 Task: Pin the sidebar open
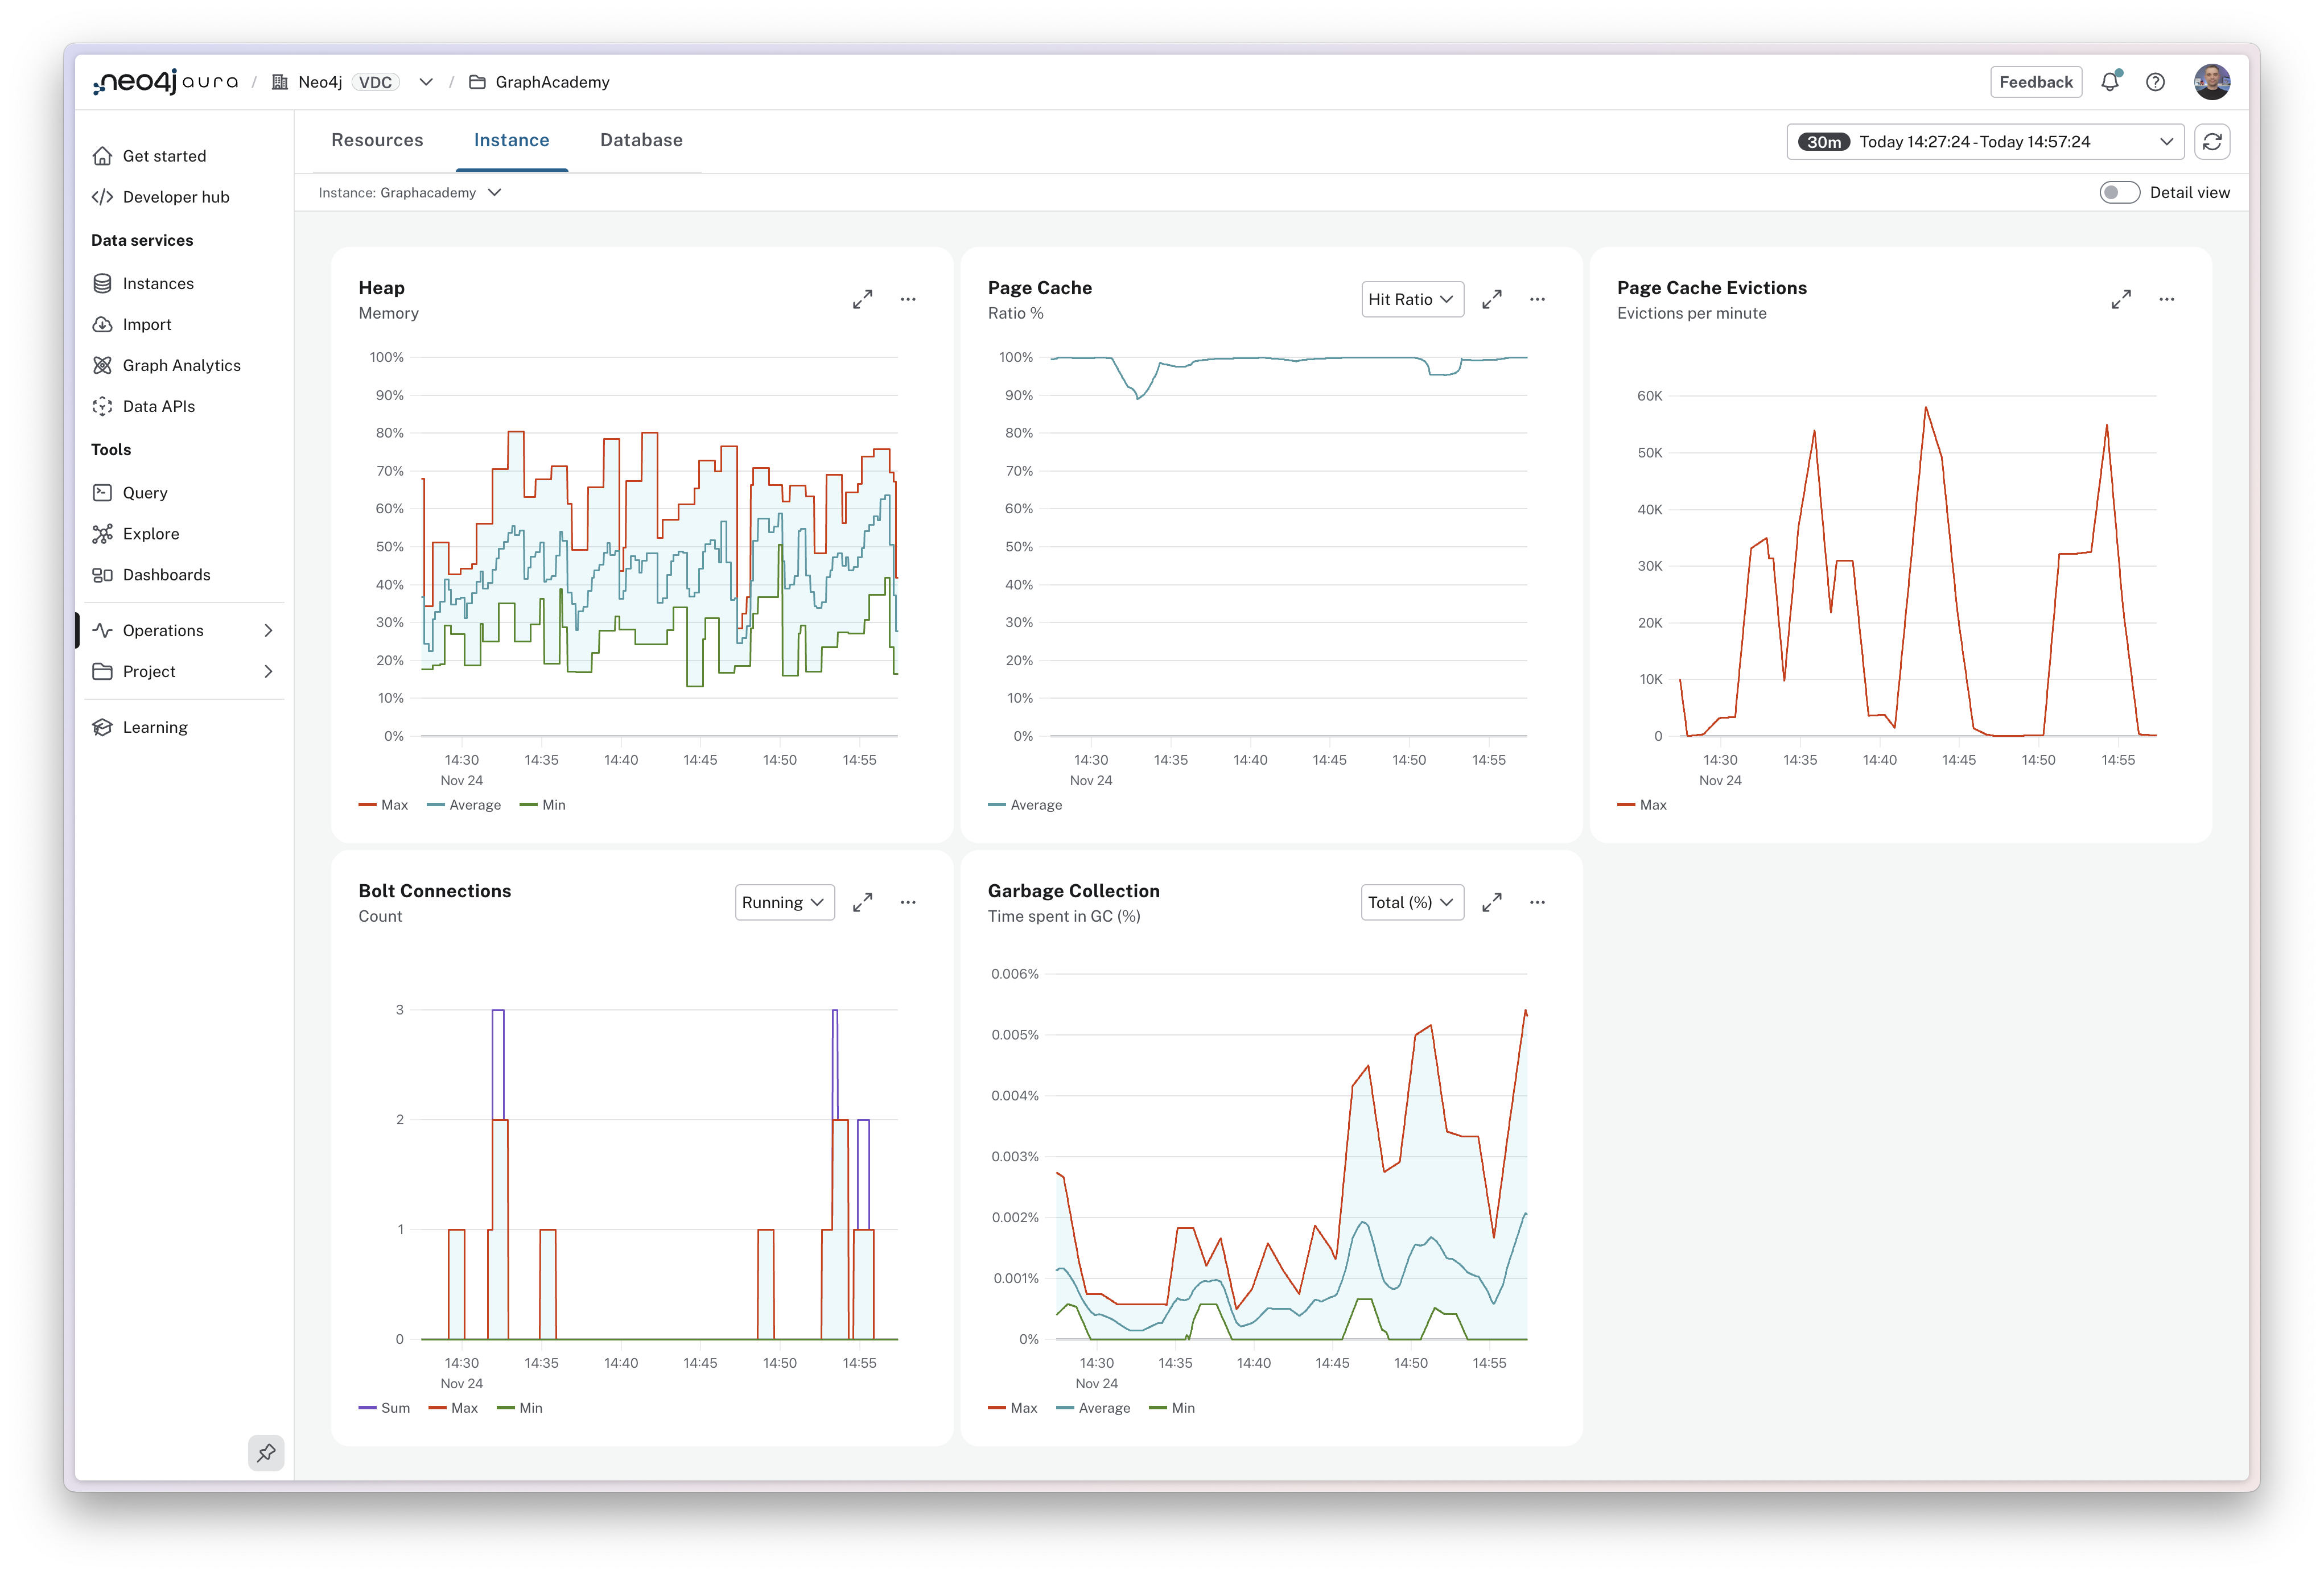266,1453
